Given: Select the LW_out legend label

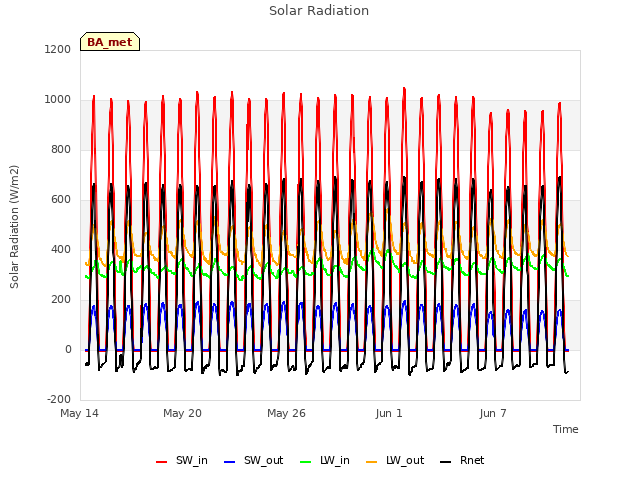Looking at the screenshot, I should [405, 460].
